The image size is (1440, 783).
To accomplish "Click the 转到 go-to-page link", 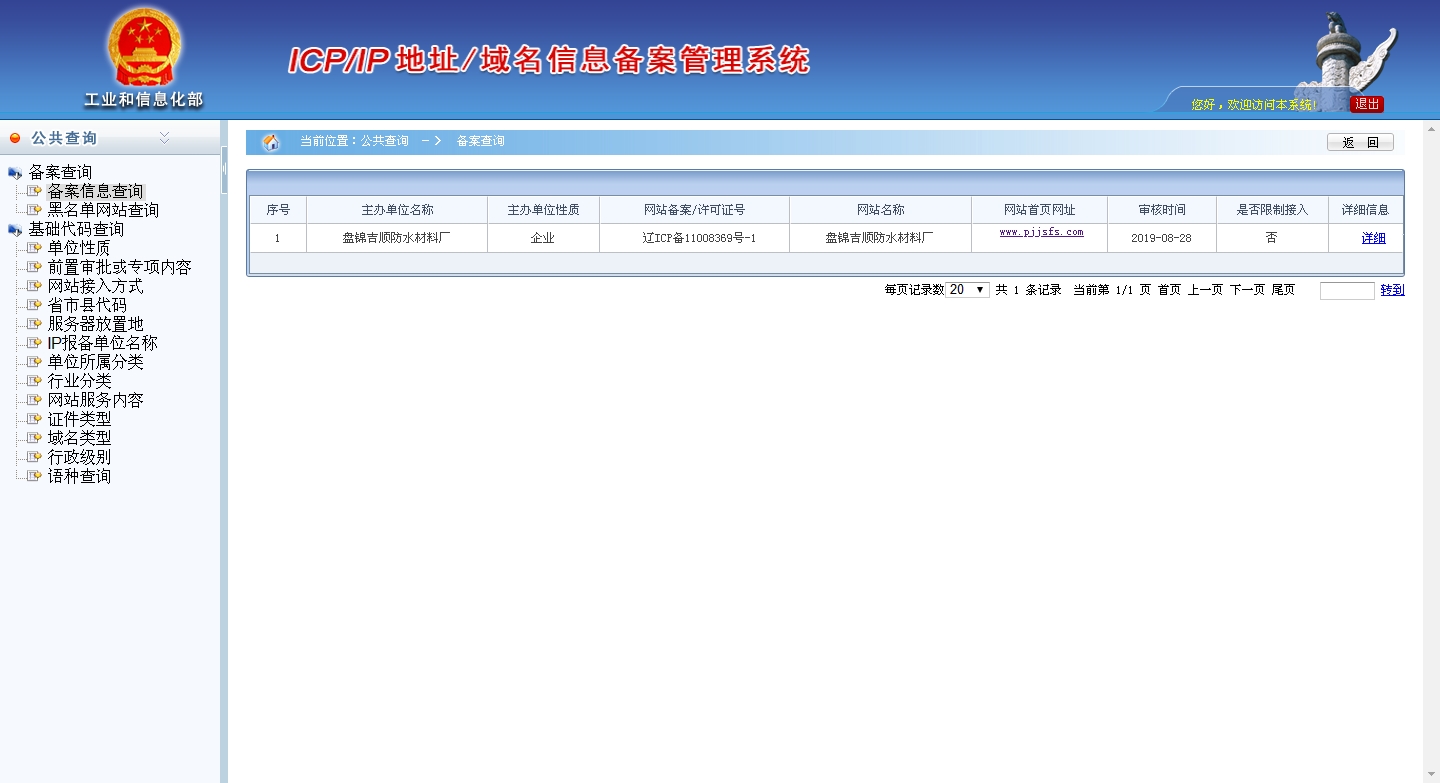I will click(1392, 290).
